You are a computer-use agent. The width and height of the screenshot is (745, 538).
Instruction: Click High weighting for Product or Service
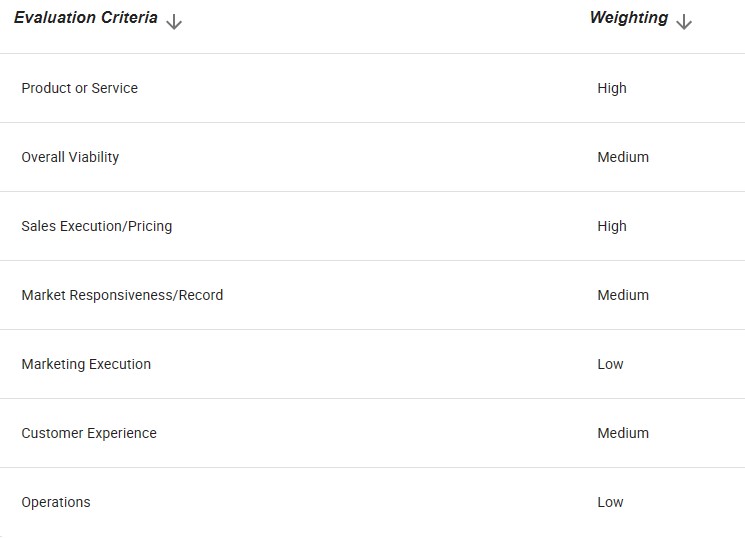click(612, 88)
